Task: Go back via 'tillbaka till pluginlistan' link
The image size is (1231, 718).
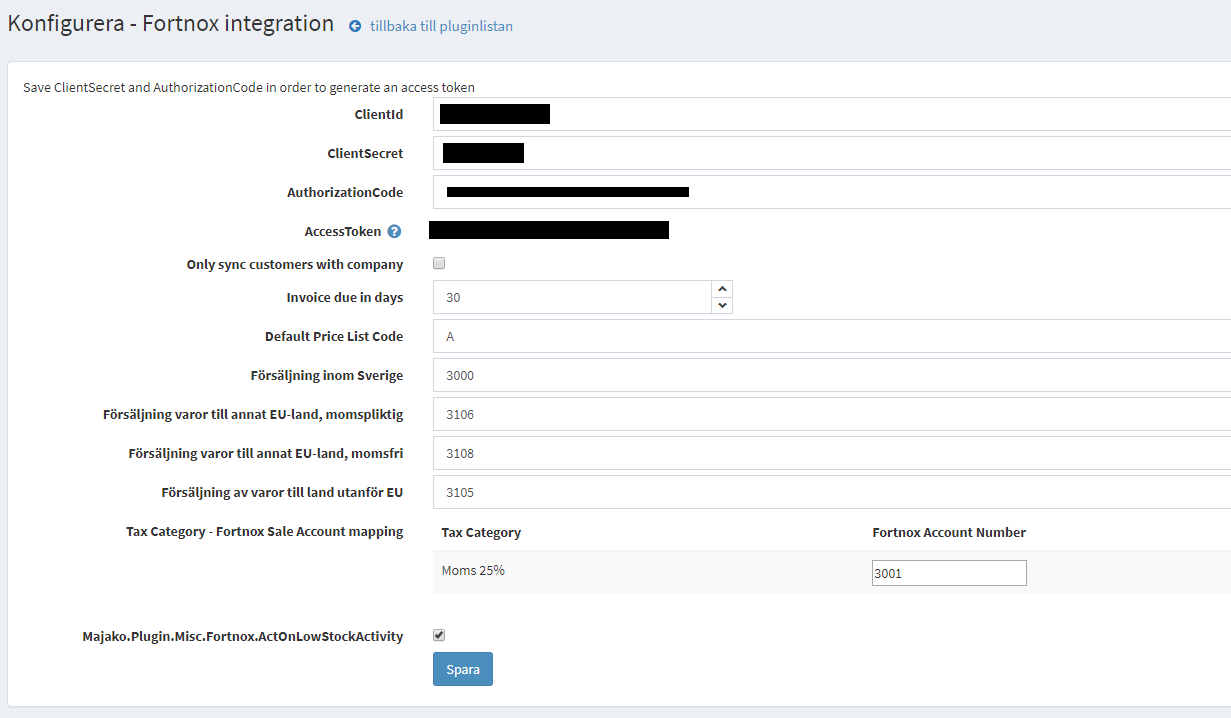Action: point(441,27)
